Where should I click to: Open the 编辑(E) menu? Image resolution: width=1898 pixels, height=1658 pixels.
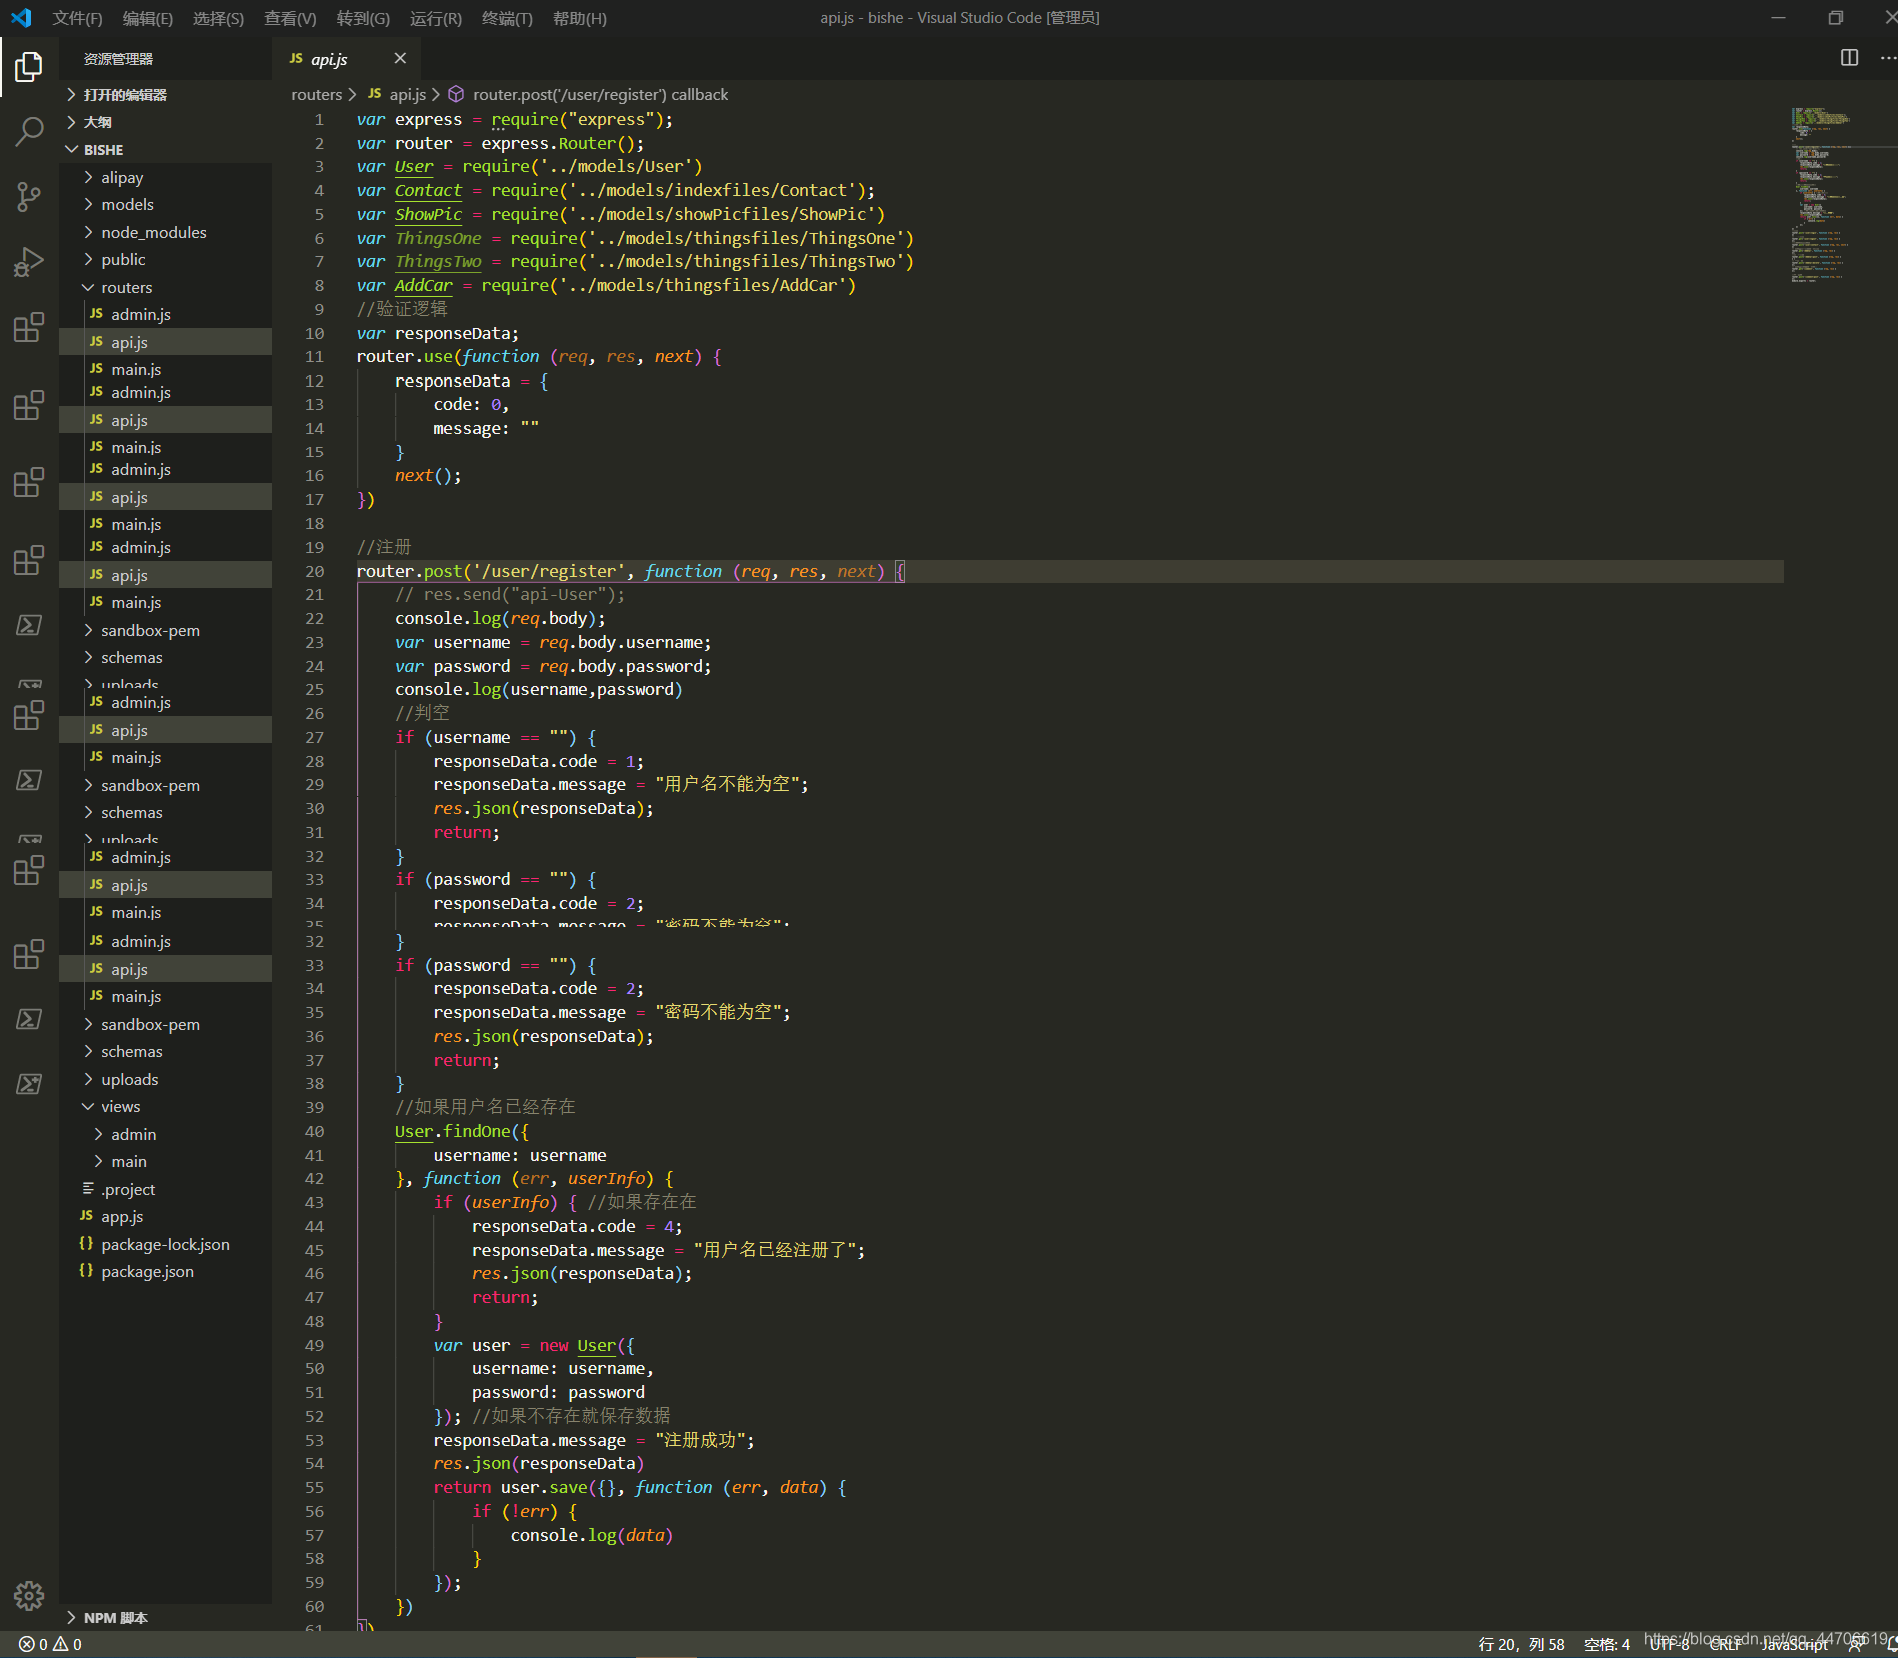click(x=148, y=18)
